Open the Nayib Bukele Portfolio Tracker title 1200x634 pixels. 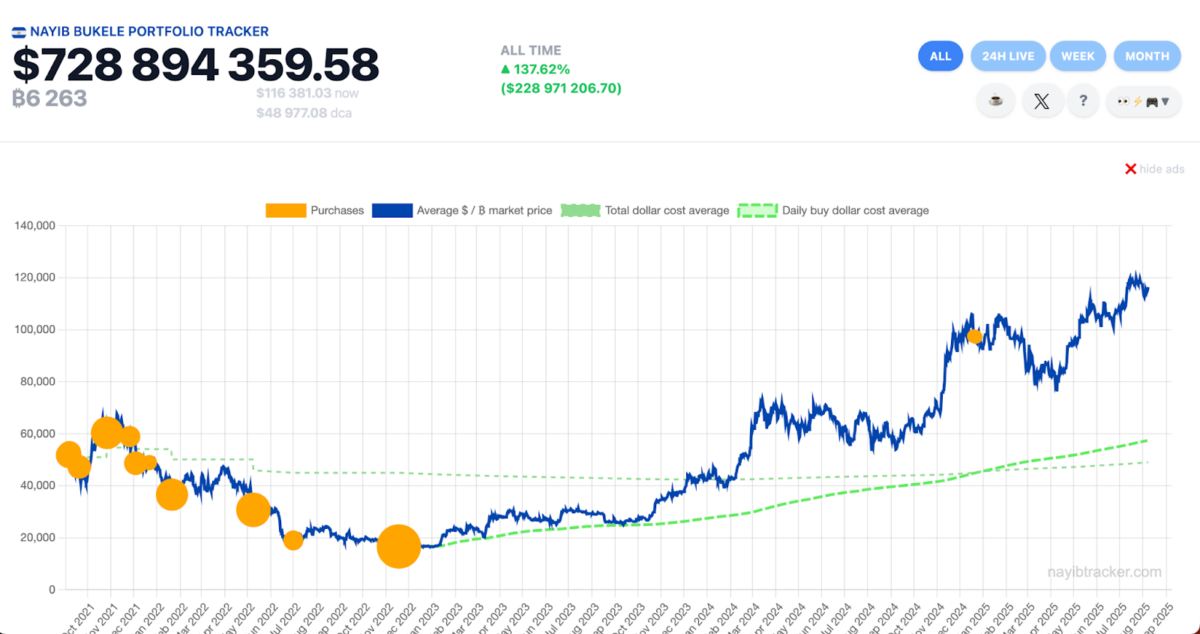(149, 32)
